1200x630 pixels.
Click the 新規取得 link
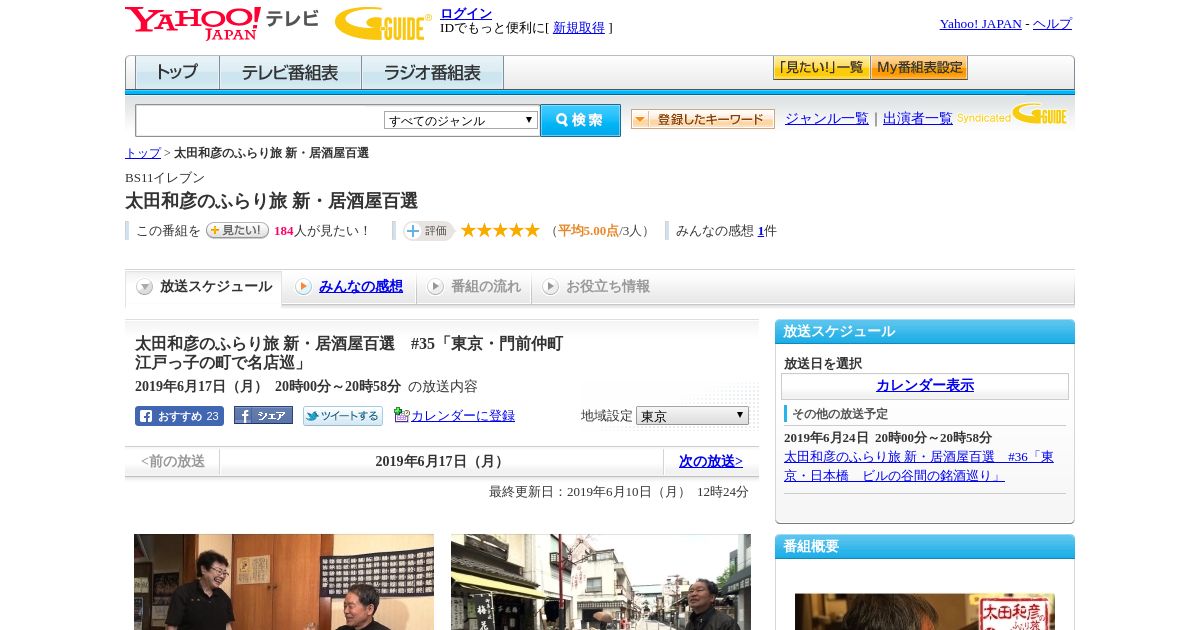(x=579, y=28)
